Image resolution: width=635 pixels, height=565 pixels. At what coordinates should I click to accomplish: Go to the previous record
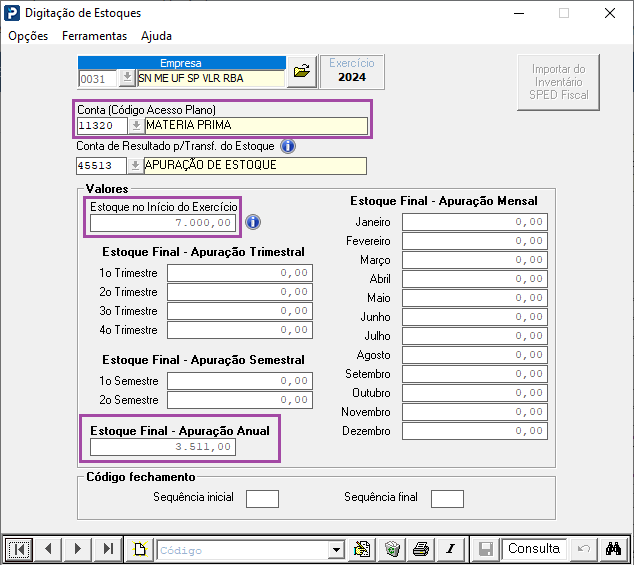48,549
